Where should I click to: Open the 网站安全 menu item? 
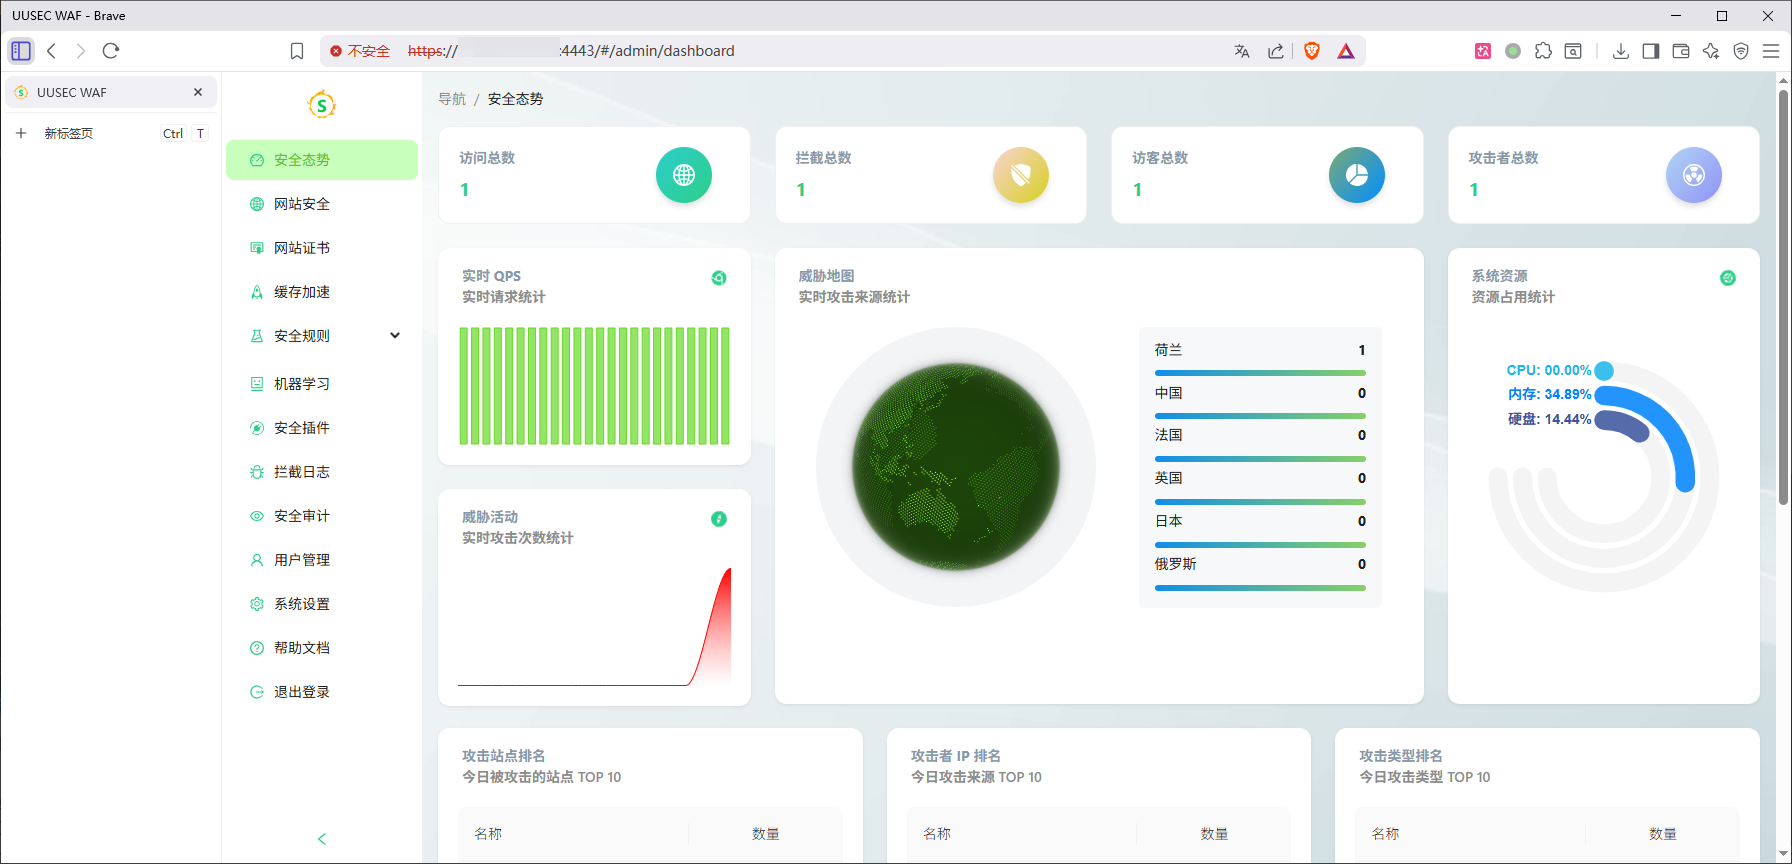[x=321, y=204]
